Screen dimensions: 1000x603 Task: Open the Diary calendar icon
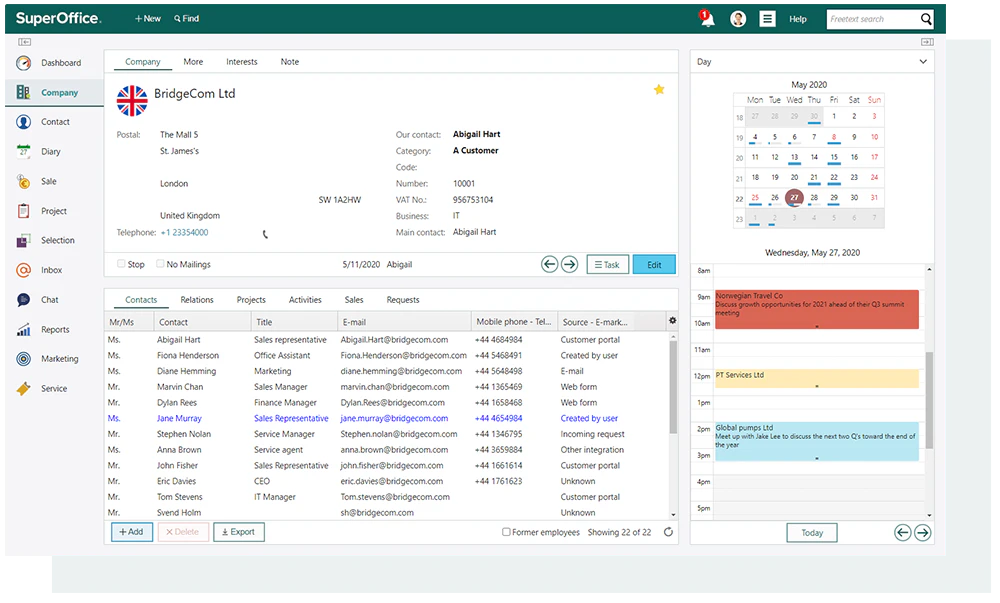tap(24, 151)
